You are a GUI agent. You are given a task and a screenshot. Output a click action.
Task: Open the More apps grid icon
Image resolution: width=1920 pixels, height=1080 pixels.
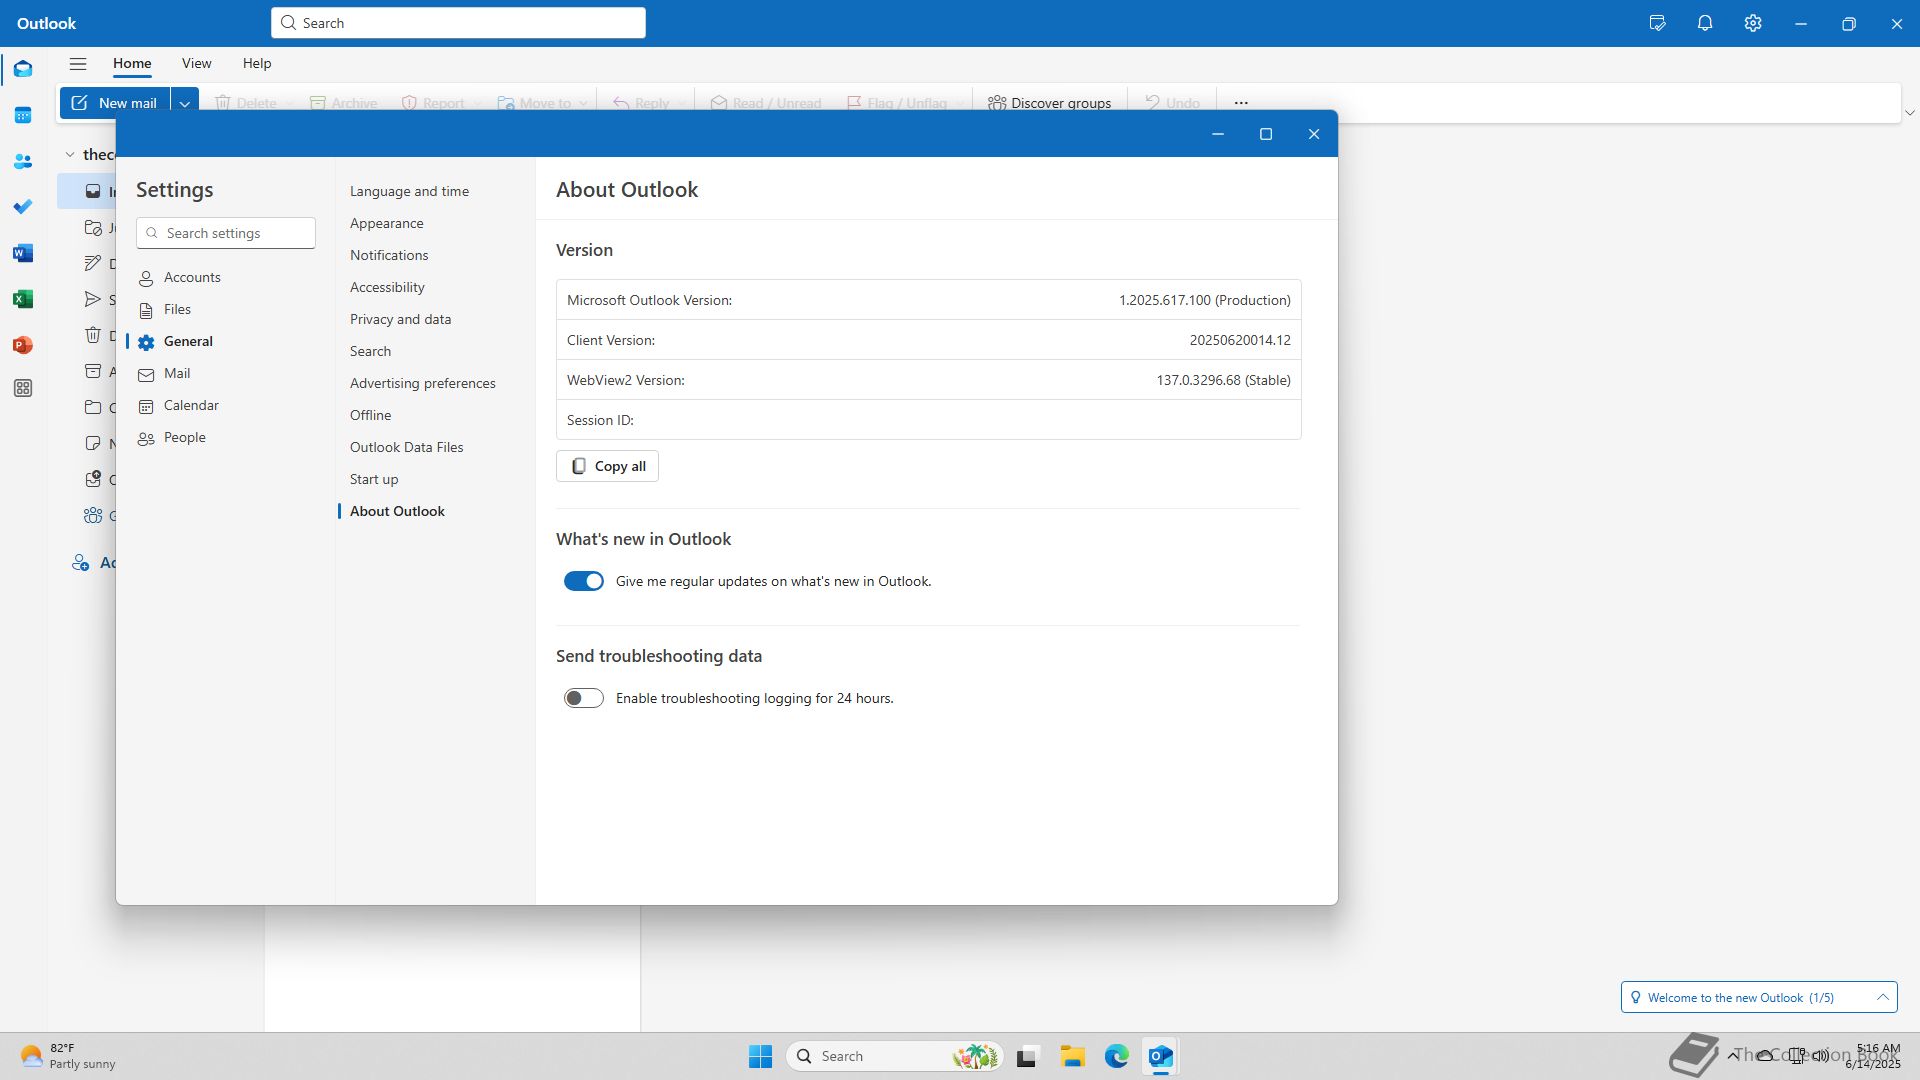click(23, 388)
